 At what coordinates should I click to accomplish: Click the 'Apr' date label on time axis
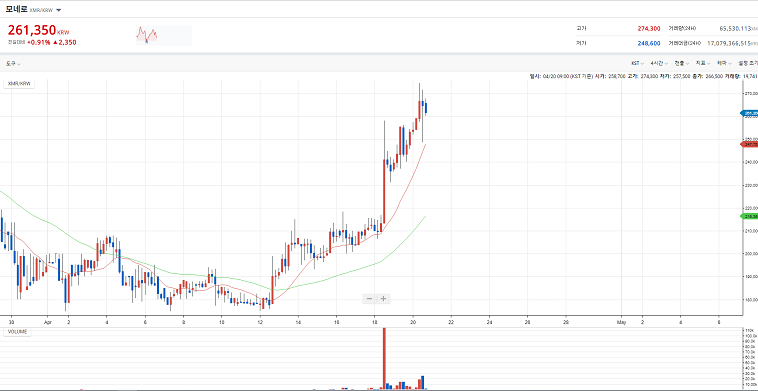[x=47, y=322]
